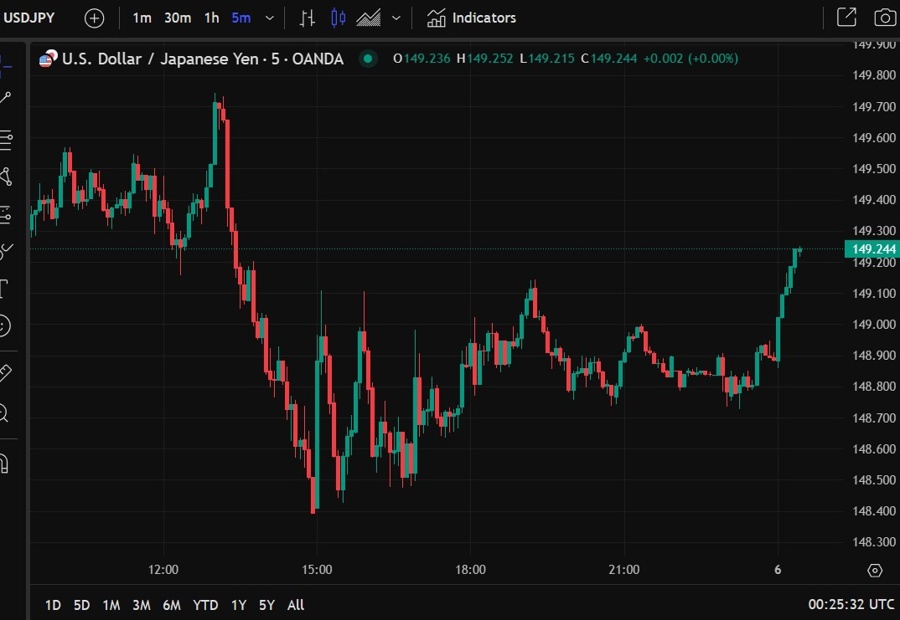Viewport: 900px width, 620px height.
Task: Open the Indicators button
Action: (472, 18)
